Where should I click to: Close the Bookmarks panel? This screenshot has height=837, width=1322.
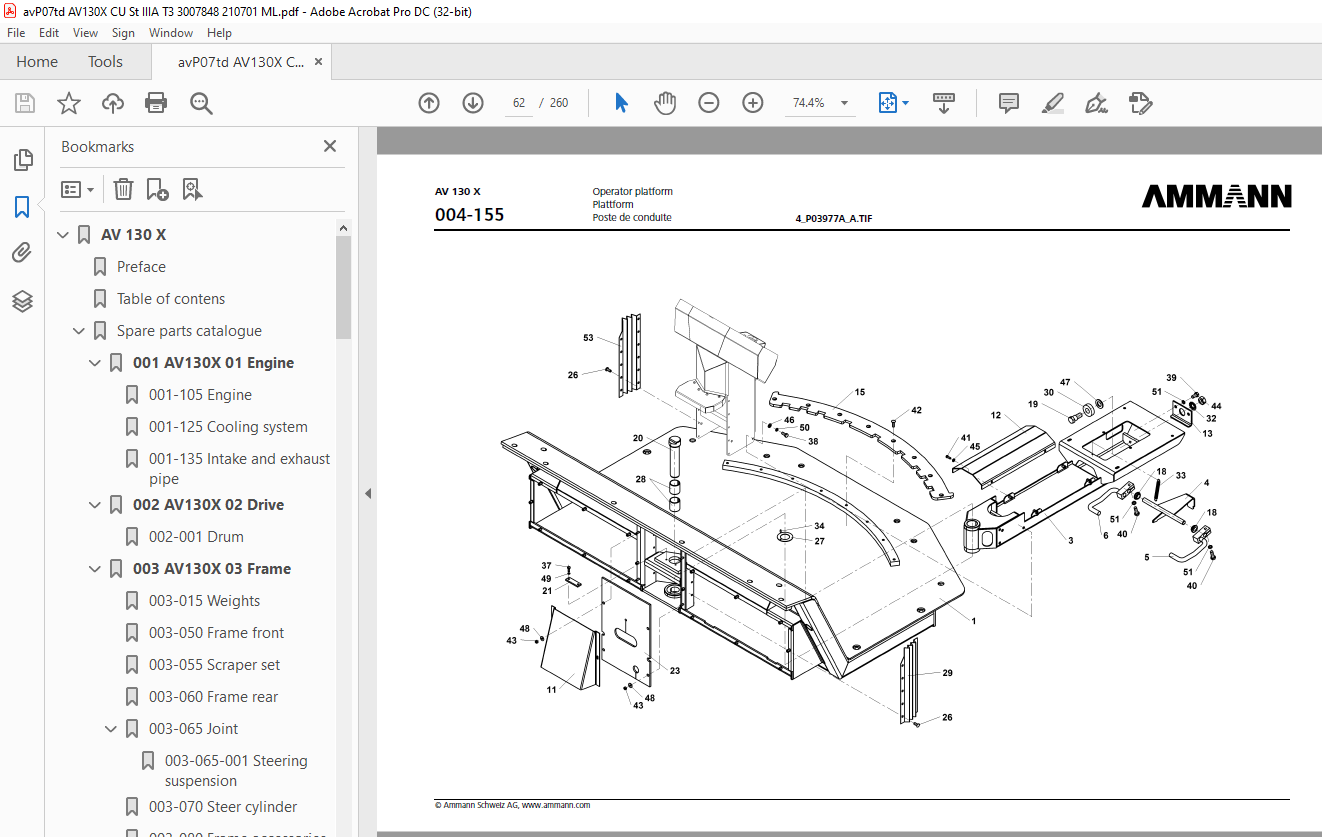[x=330, y=146]
